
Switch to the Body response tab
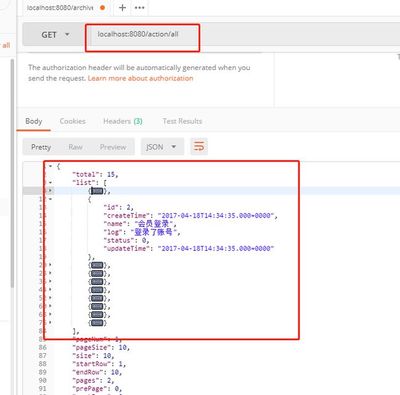pos(34,121)
